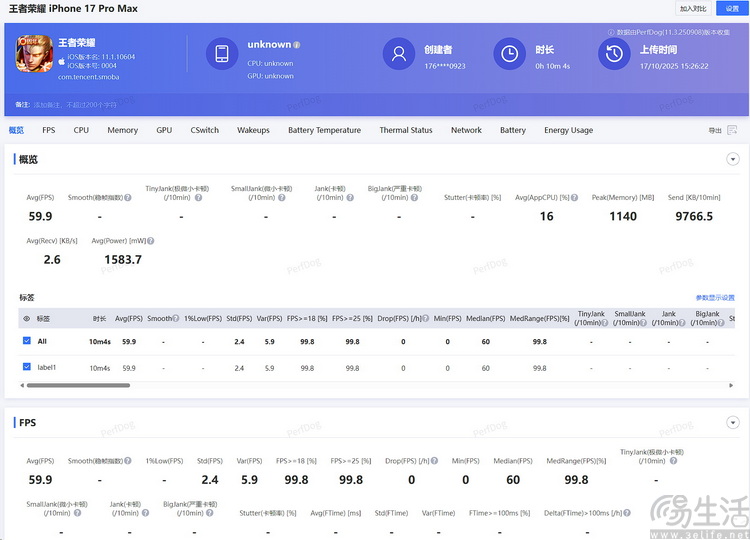Click the phone device icon beside unknown

click(x=222, y=54)
